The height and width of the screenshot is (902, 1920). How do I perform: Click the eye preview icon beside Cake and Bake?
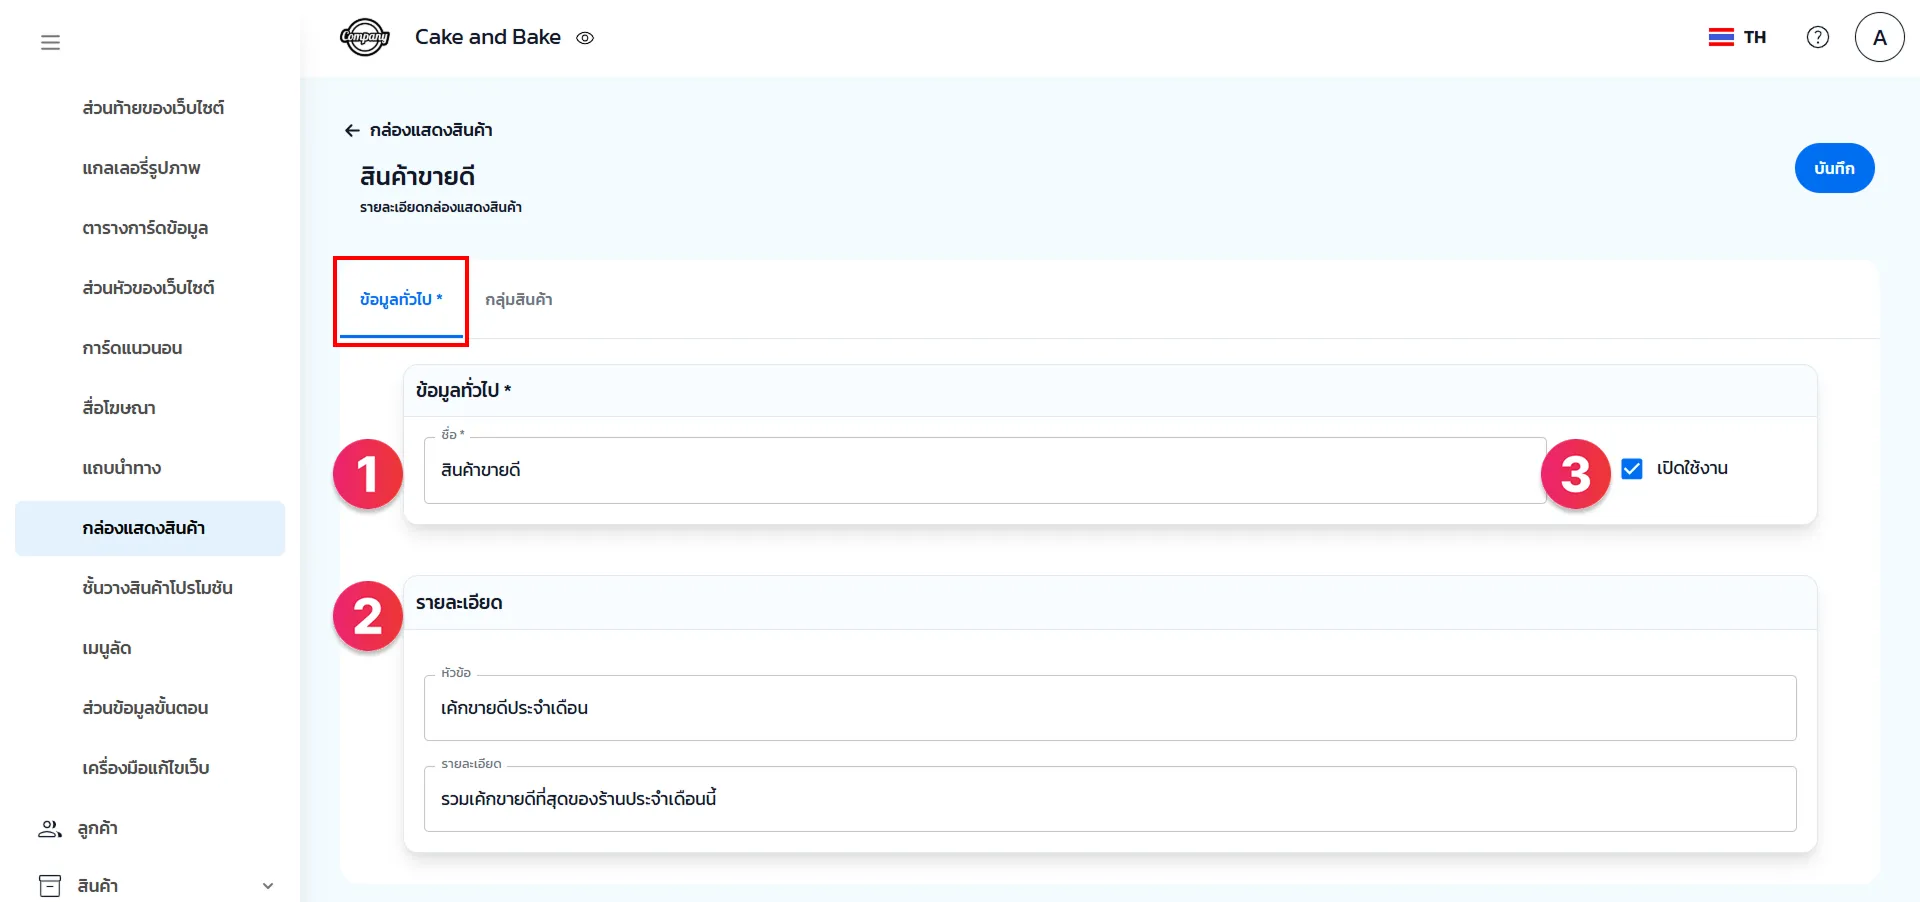pos(585,38)
